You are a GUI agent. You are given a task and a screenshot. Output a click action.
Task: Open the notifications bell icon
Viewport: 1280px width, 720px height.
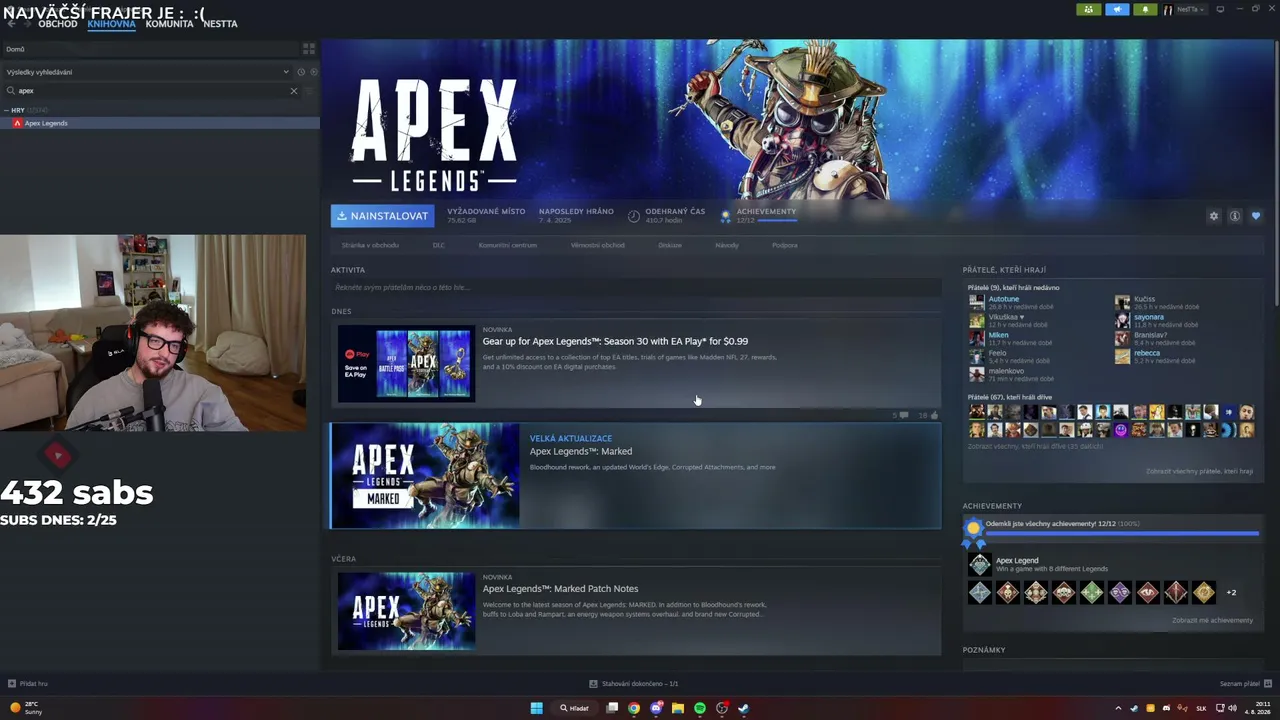1145,10
